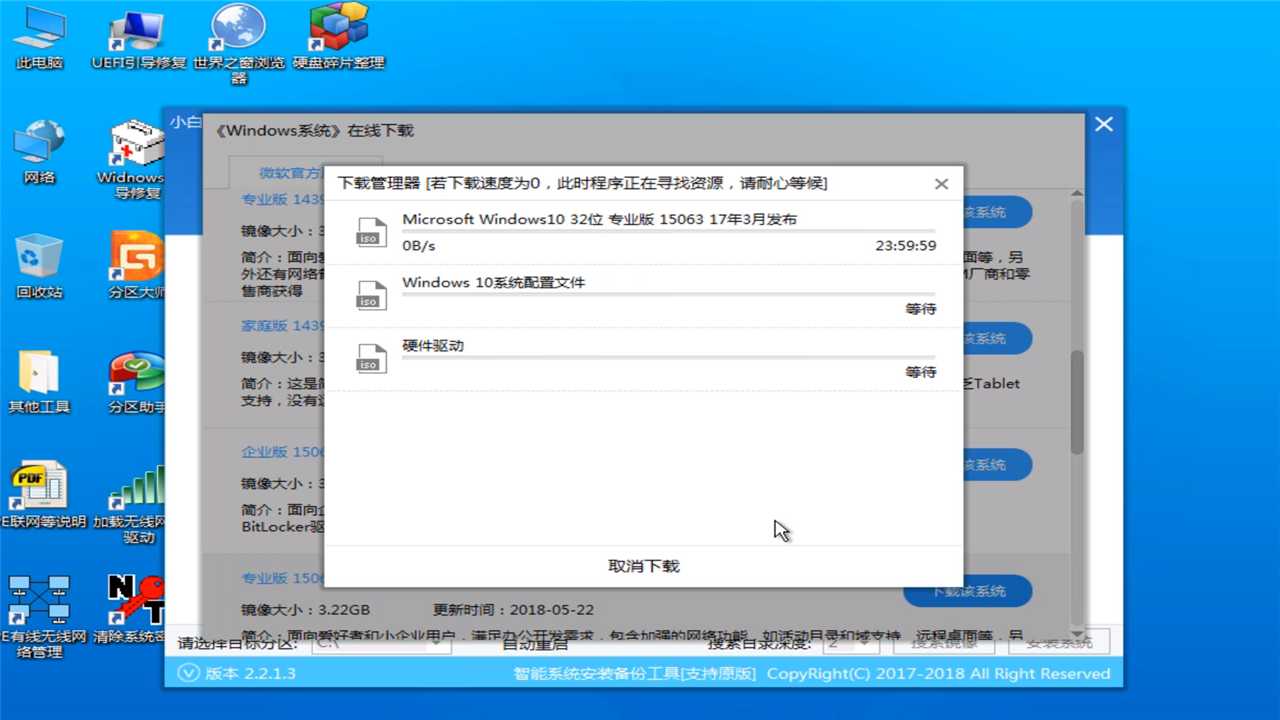Screen dimensions: 1280x720
Task: Click the 智能系统安装备份工具[支持原版] status text
Action: 635,674
